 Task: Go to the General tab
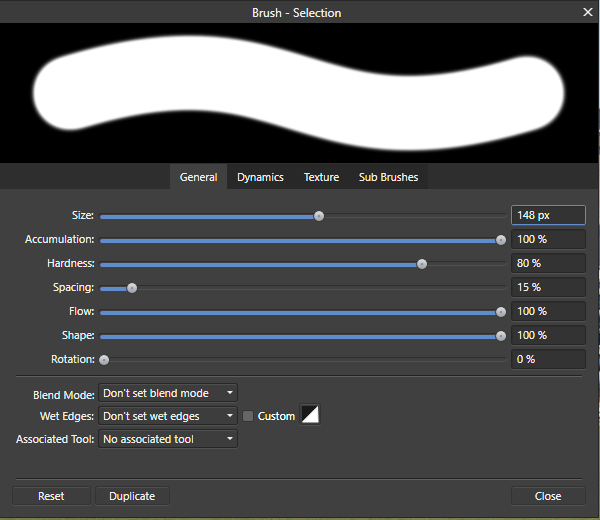(x=198, y=177)
